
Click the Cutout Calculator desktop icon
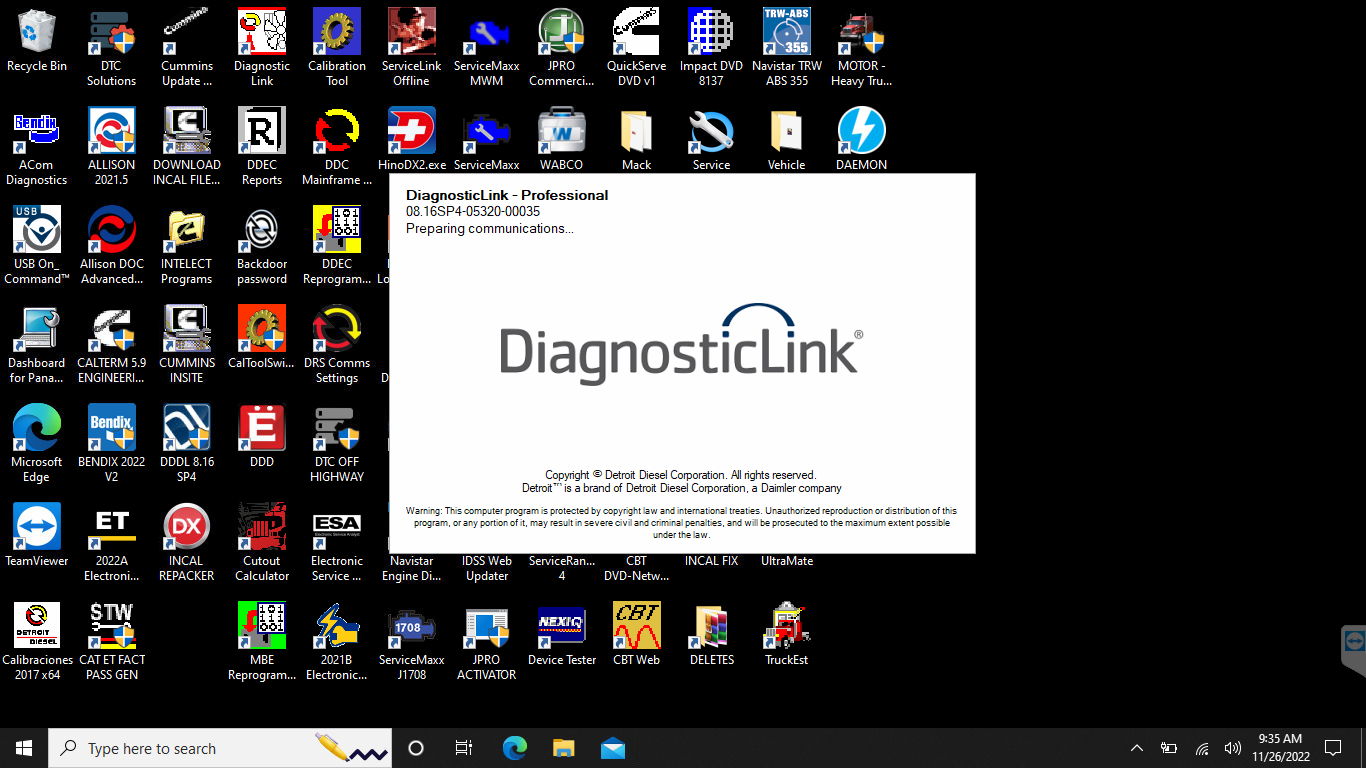[x=262, y=528]
